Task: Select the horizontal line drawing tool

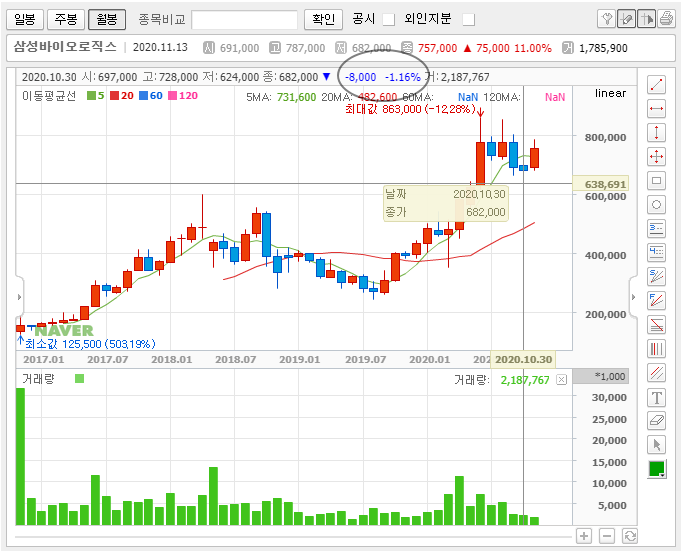Action: 656,109
